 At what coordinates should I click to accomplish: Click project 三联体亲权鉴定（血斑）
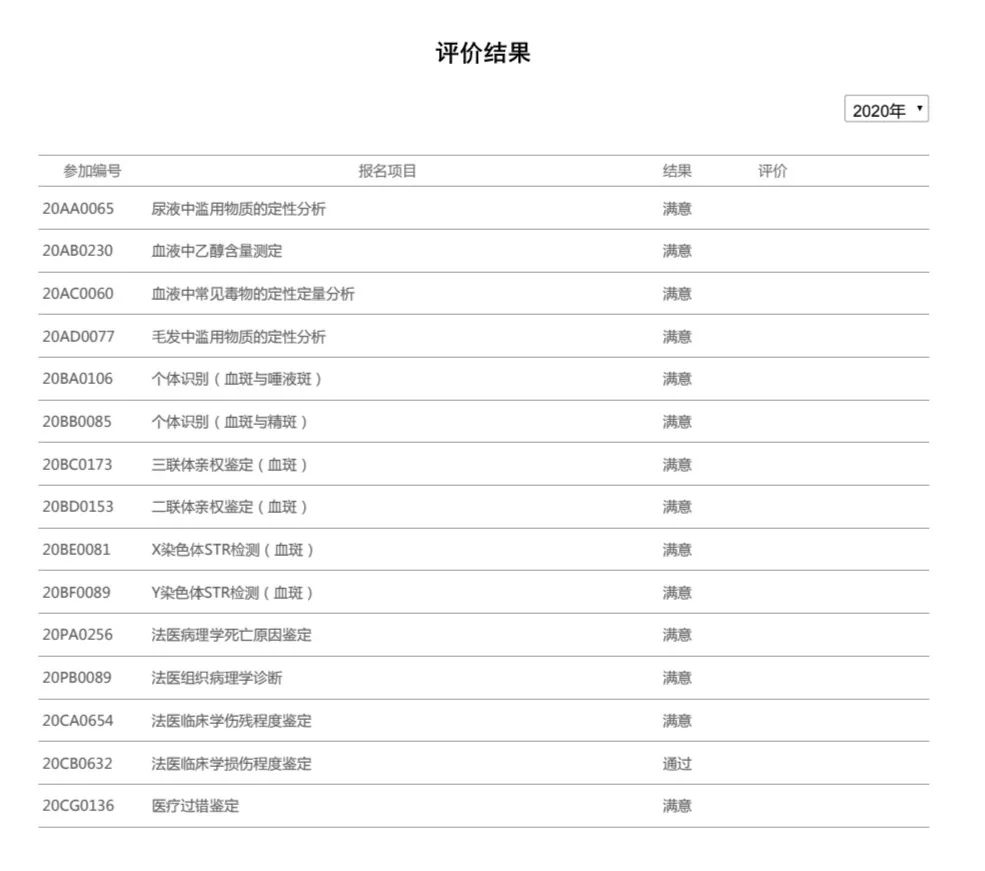230,465
